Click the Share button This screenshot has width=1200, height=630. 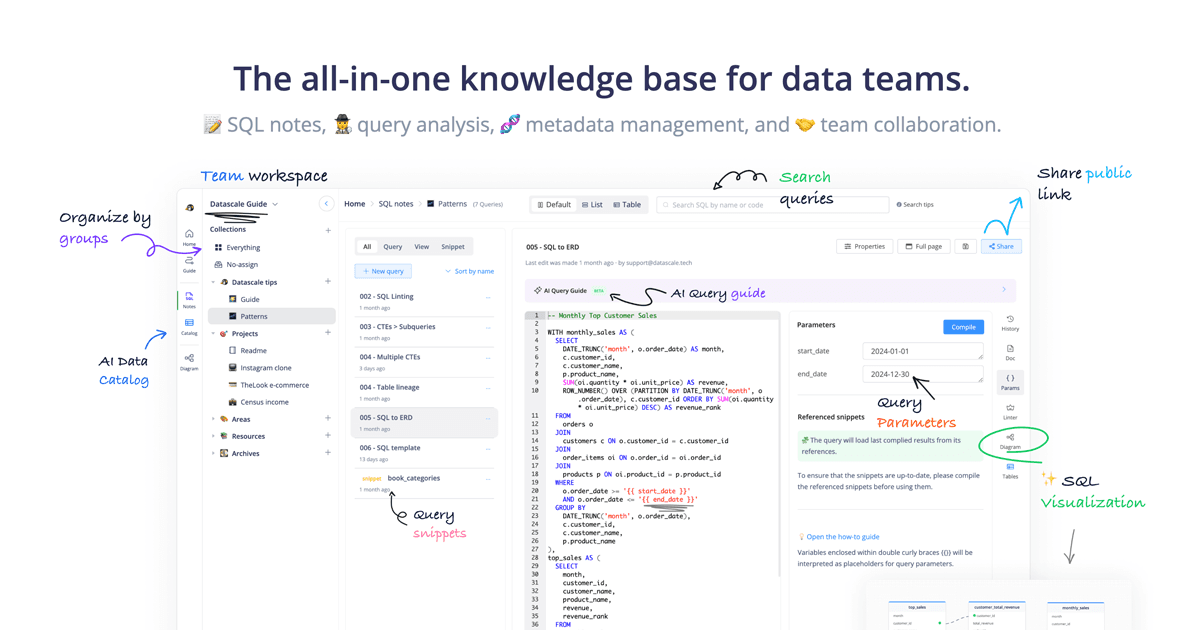[x=1001, y=246]
